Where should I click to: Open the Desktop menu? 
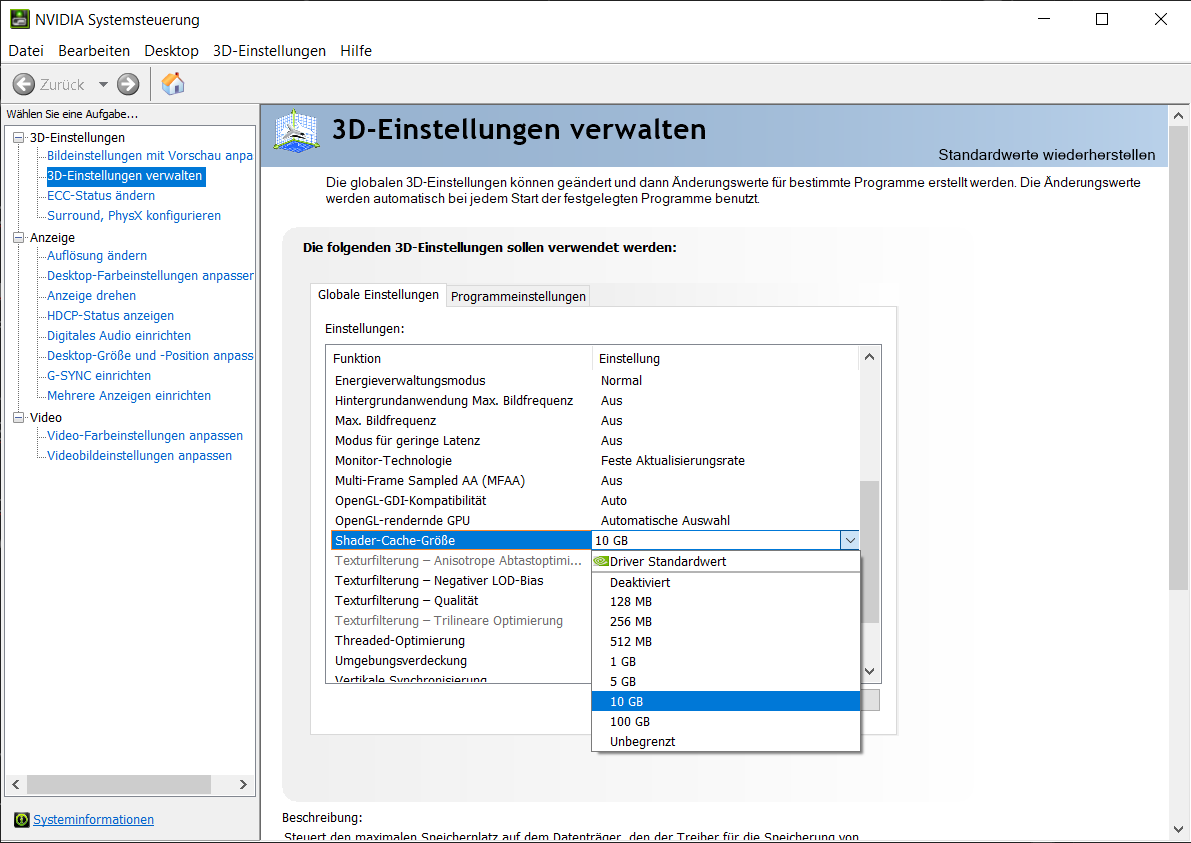point(172,51)
